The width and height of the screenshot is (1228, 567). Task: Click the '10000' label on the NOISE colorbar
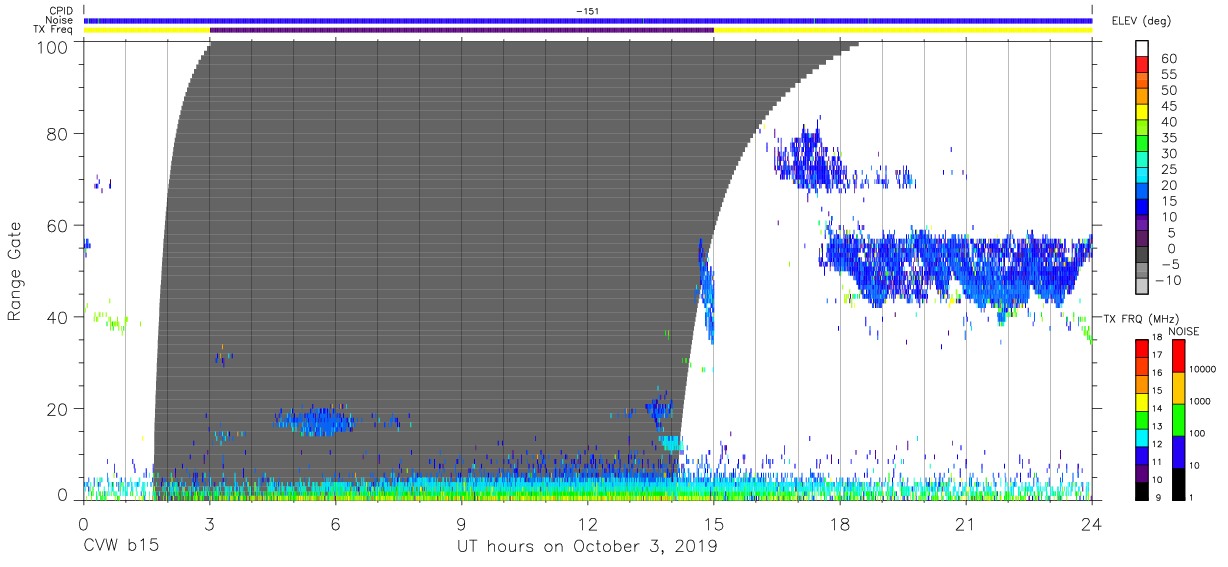(1204, 371)
